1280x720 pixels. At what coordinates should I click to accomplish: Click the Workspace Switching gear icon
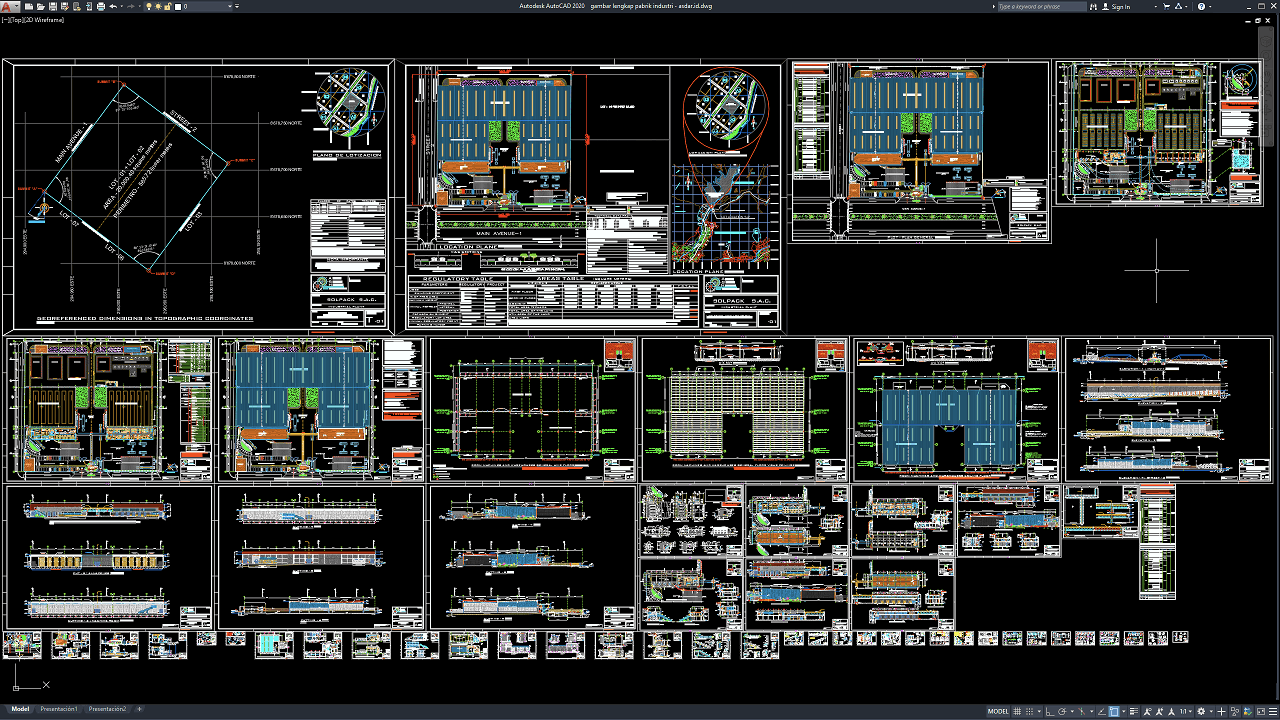click(x=1201, y=711)
